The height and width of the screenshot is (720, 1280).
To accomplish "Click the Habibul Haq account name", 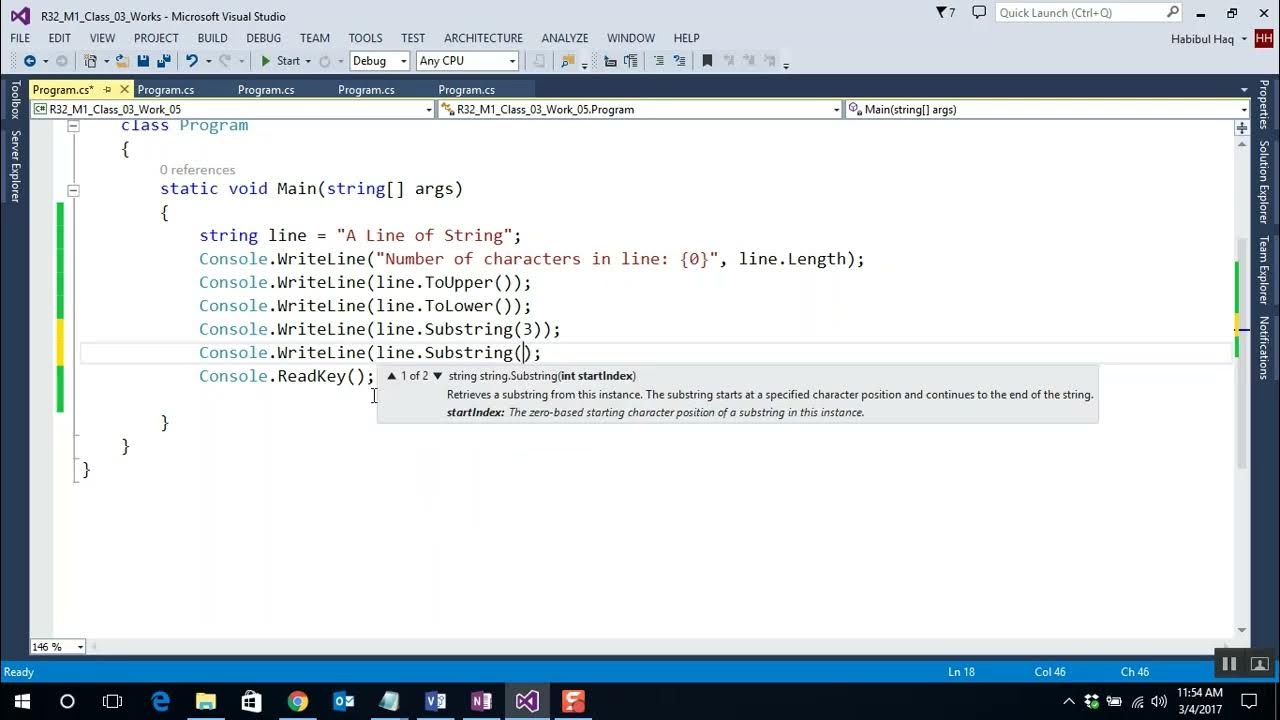I will [x=1204, y=39].
